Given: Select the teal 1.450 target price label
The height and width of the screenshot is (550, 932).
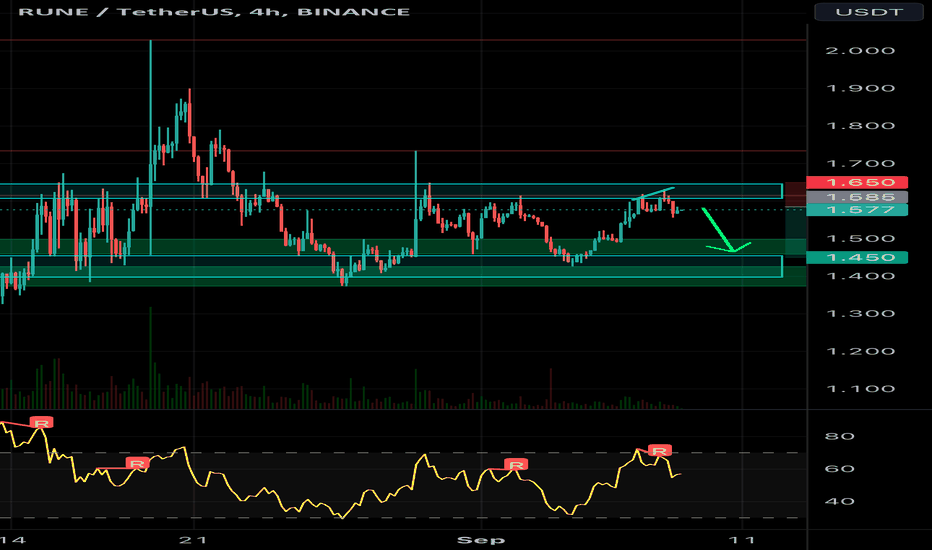Looking at the screenshot, I should 857,257.
